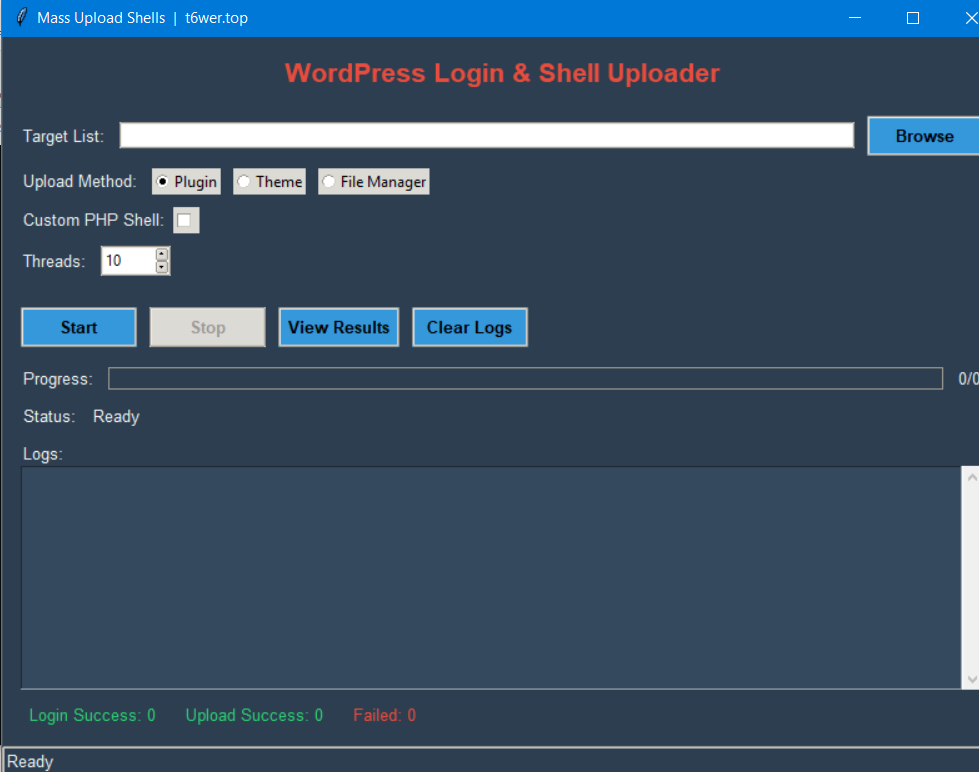Close the window
Screen dimensions: 979x772
pyautogui.click(x=970, y=17)
